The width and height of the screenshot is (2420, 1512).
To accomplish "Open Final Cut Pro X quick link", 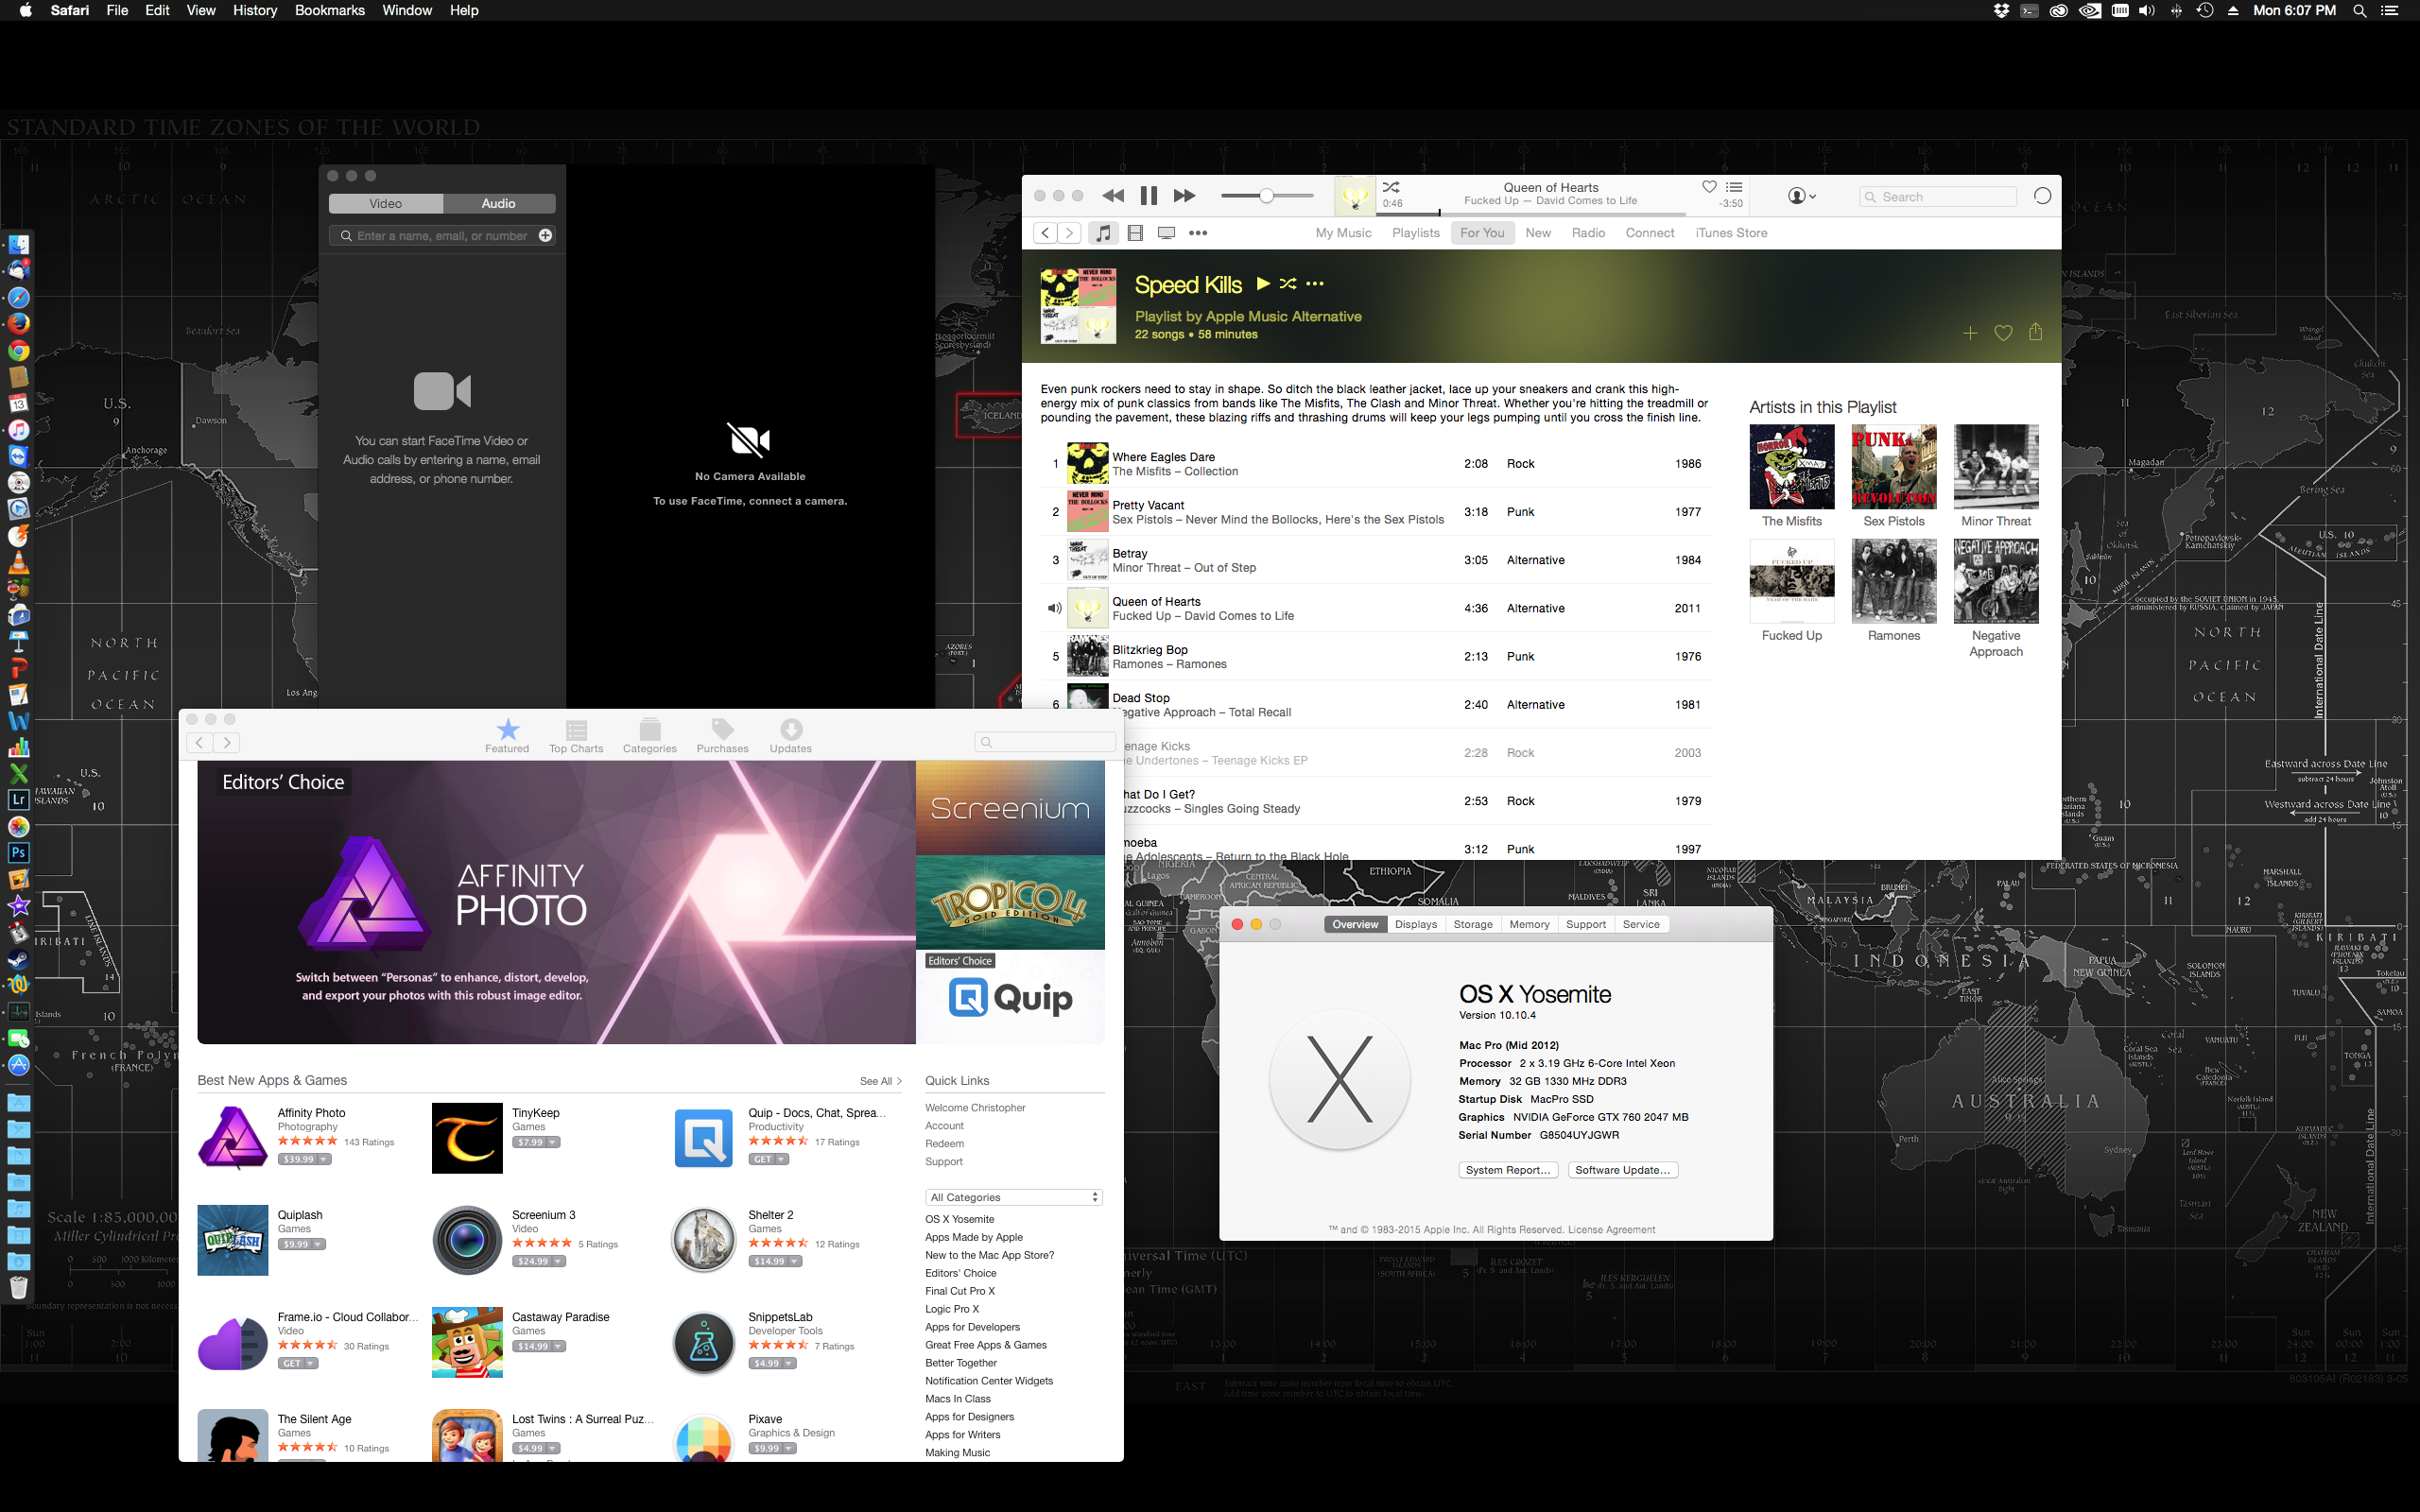I will coord(960,1291).
